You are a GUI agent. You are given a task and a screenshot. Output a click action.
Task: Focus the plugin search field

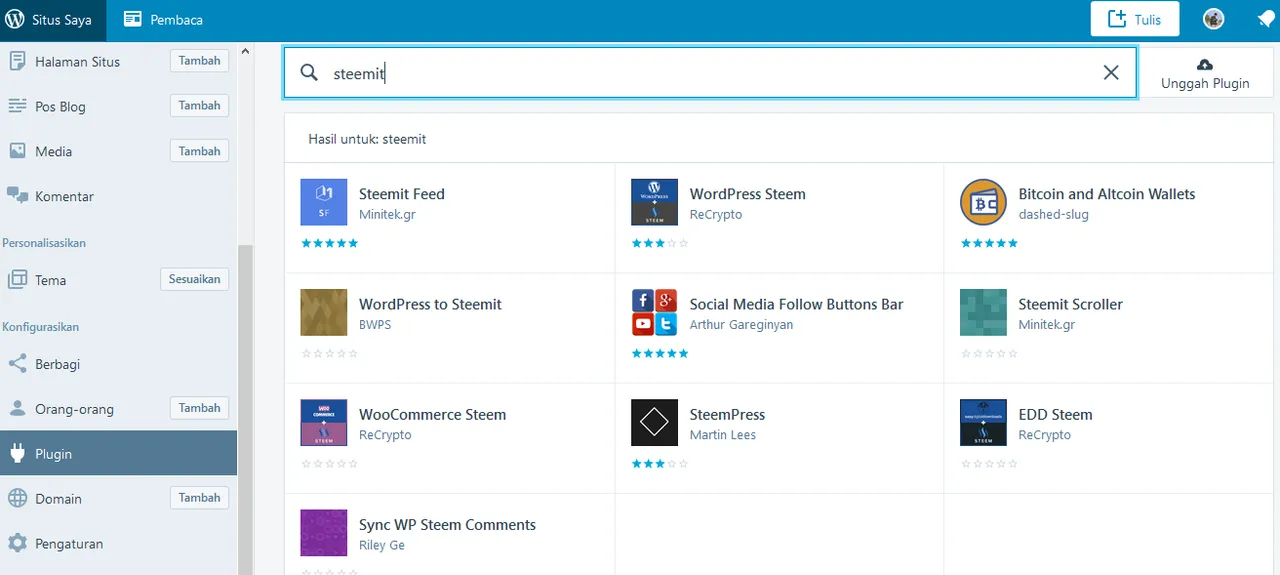[x=710, y=73]
